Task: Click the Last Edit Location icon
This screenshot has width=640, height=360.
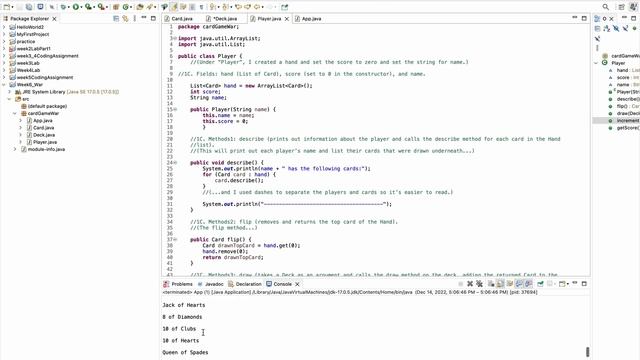Action: click(238, 7)
